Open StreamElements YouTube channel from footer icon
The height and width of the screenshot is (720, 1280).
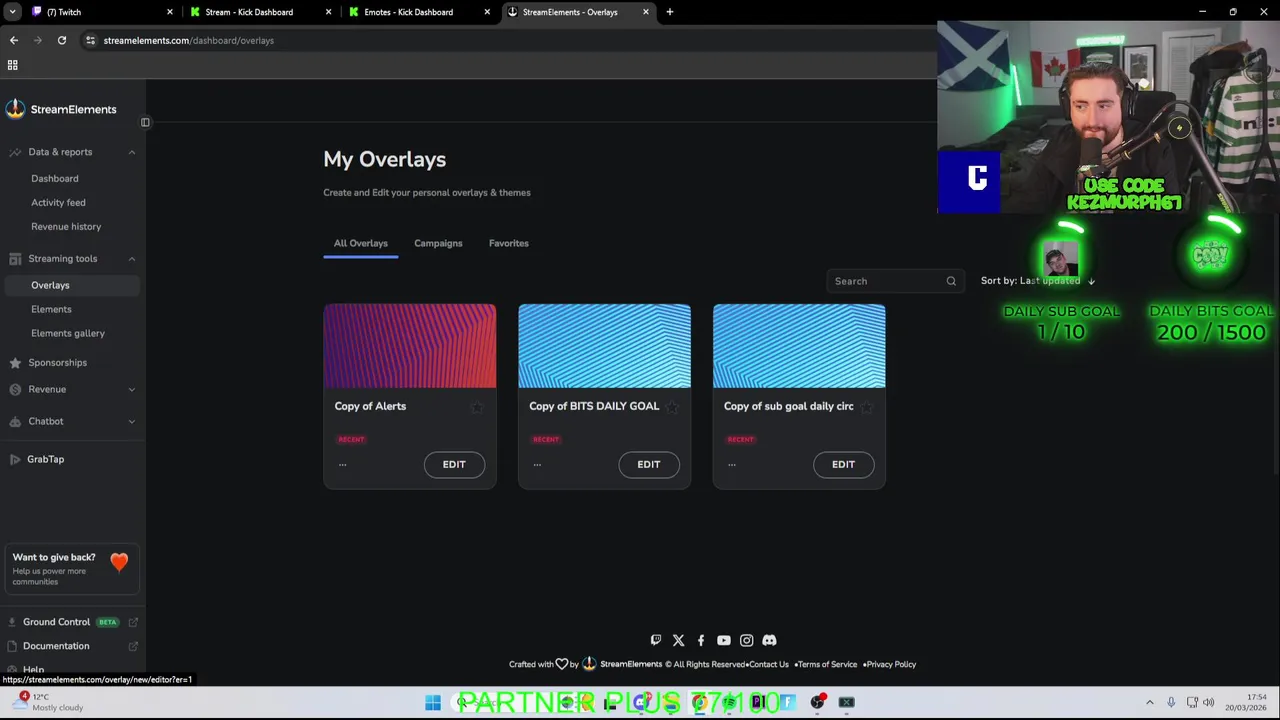click(724, 640)
